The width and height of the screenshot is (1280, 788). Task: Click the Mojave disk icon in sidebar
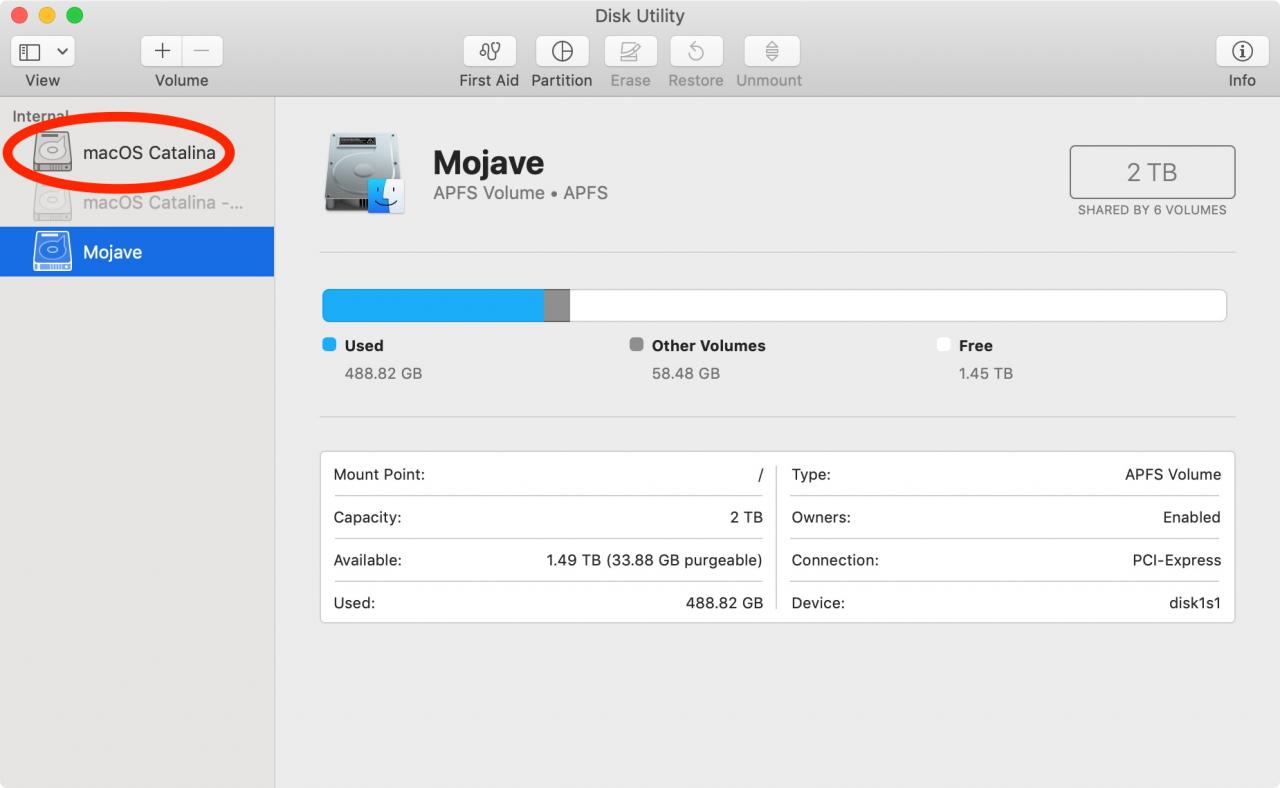pos(52,252)
